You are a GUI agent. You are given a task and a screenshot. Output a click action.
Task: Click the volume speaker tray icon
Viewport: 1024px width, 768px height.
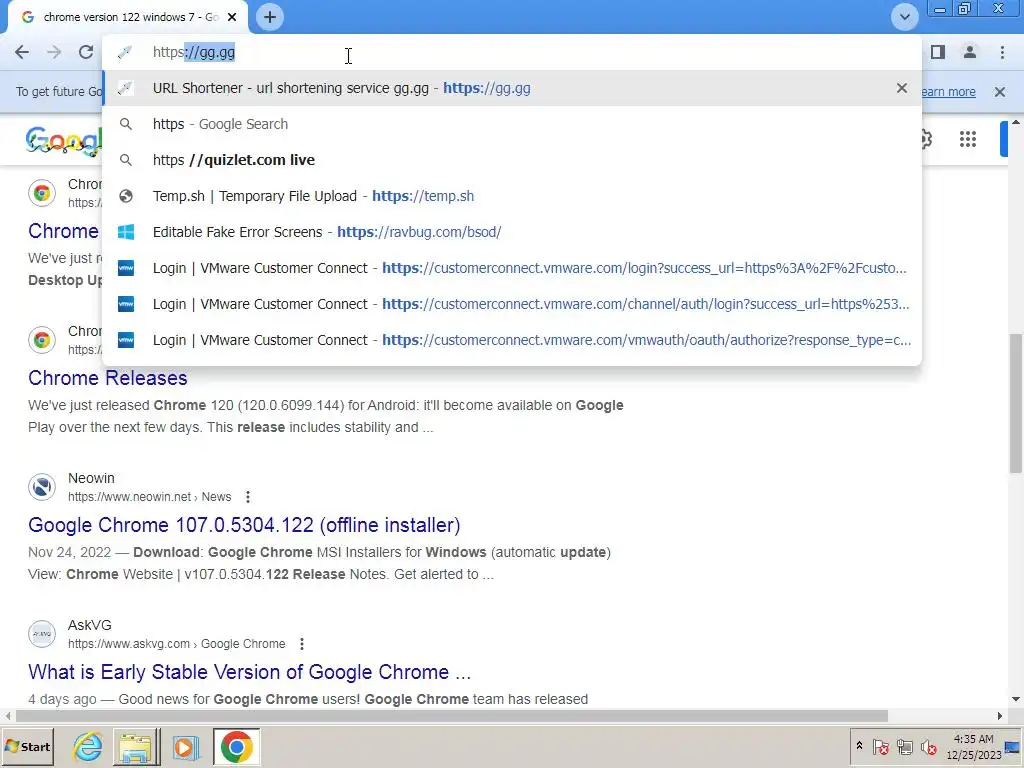(x=929, y=746)
